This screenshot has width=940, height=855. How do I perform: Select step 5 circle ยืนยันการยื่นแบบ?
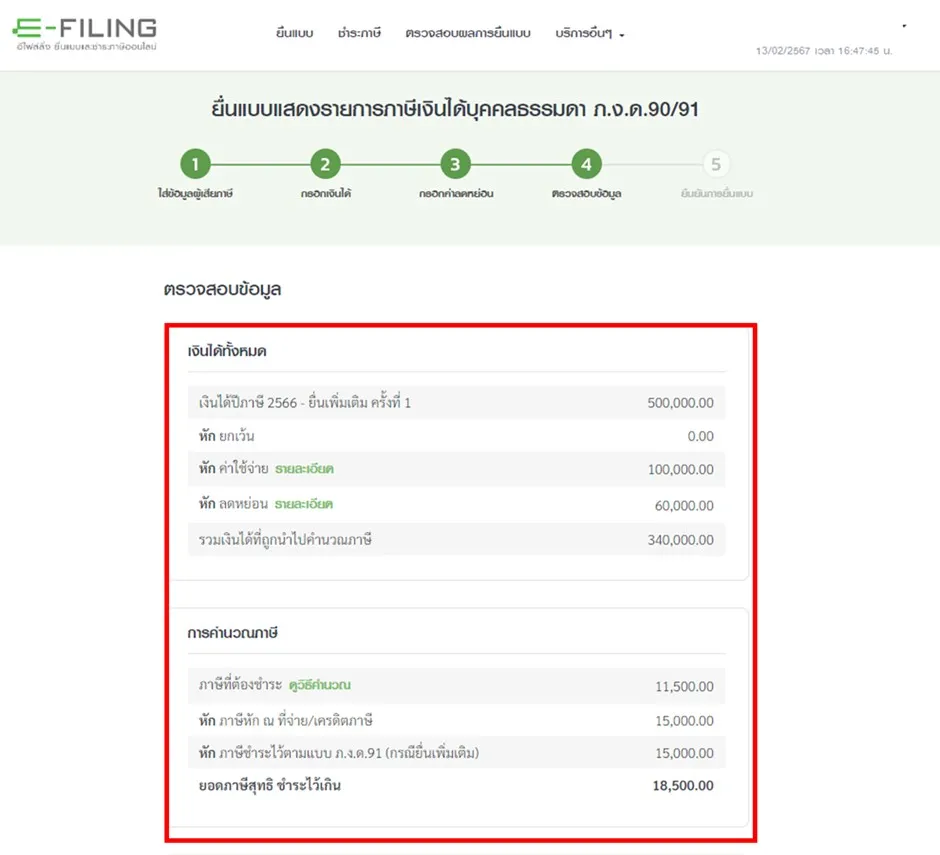point(716,164)
